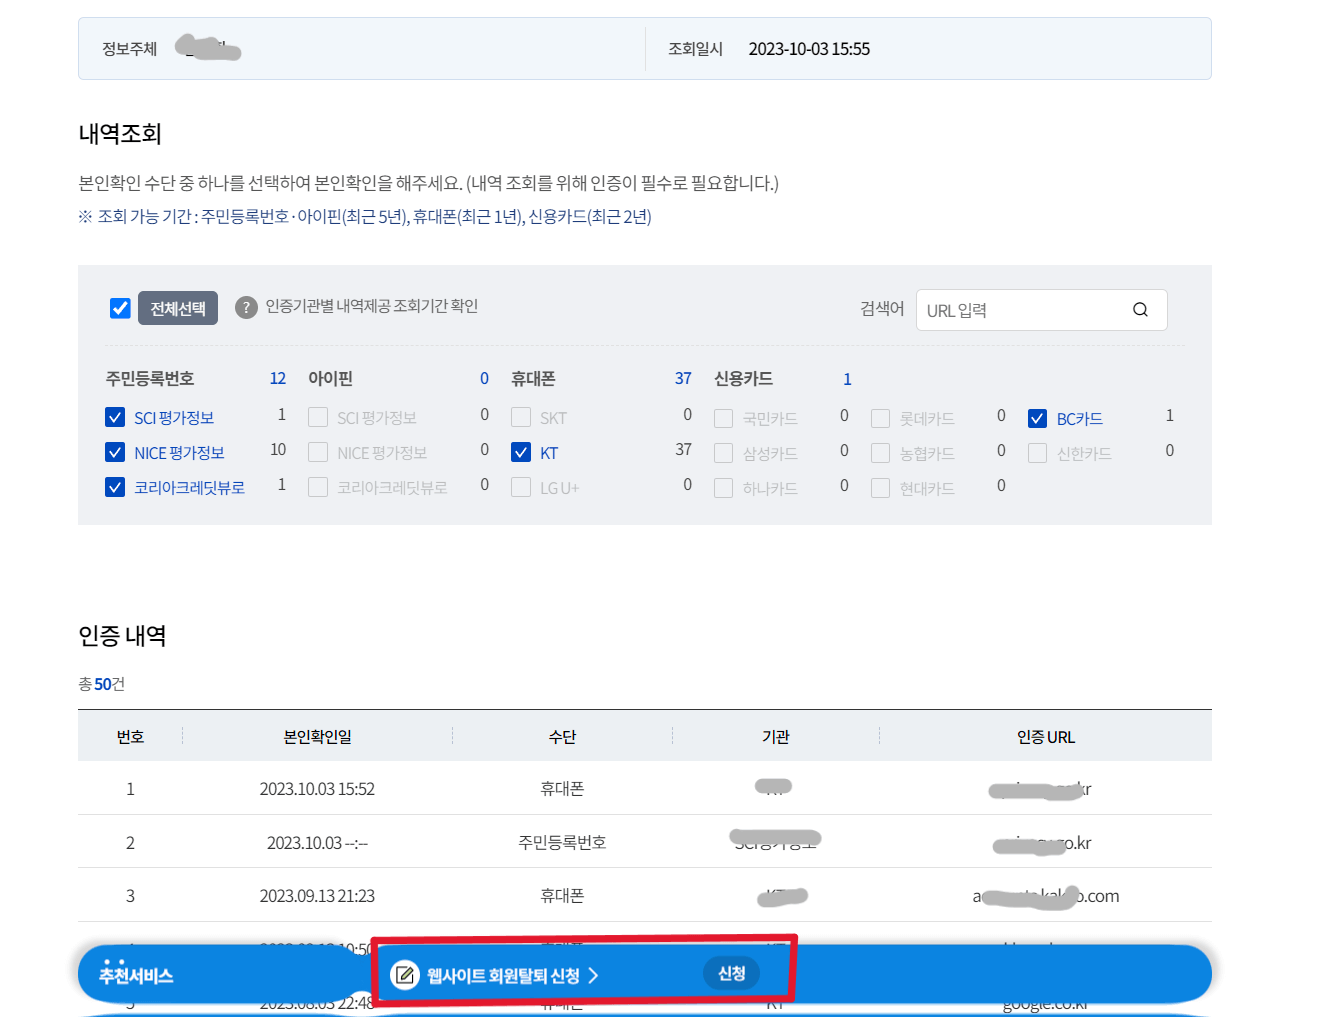This screenshot has width=1319, height=1017.
Task: Uncheck SCI 평가정보 under 주민등록번호
Action: [x=115, y=417]
